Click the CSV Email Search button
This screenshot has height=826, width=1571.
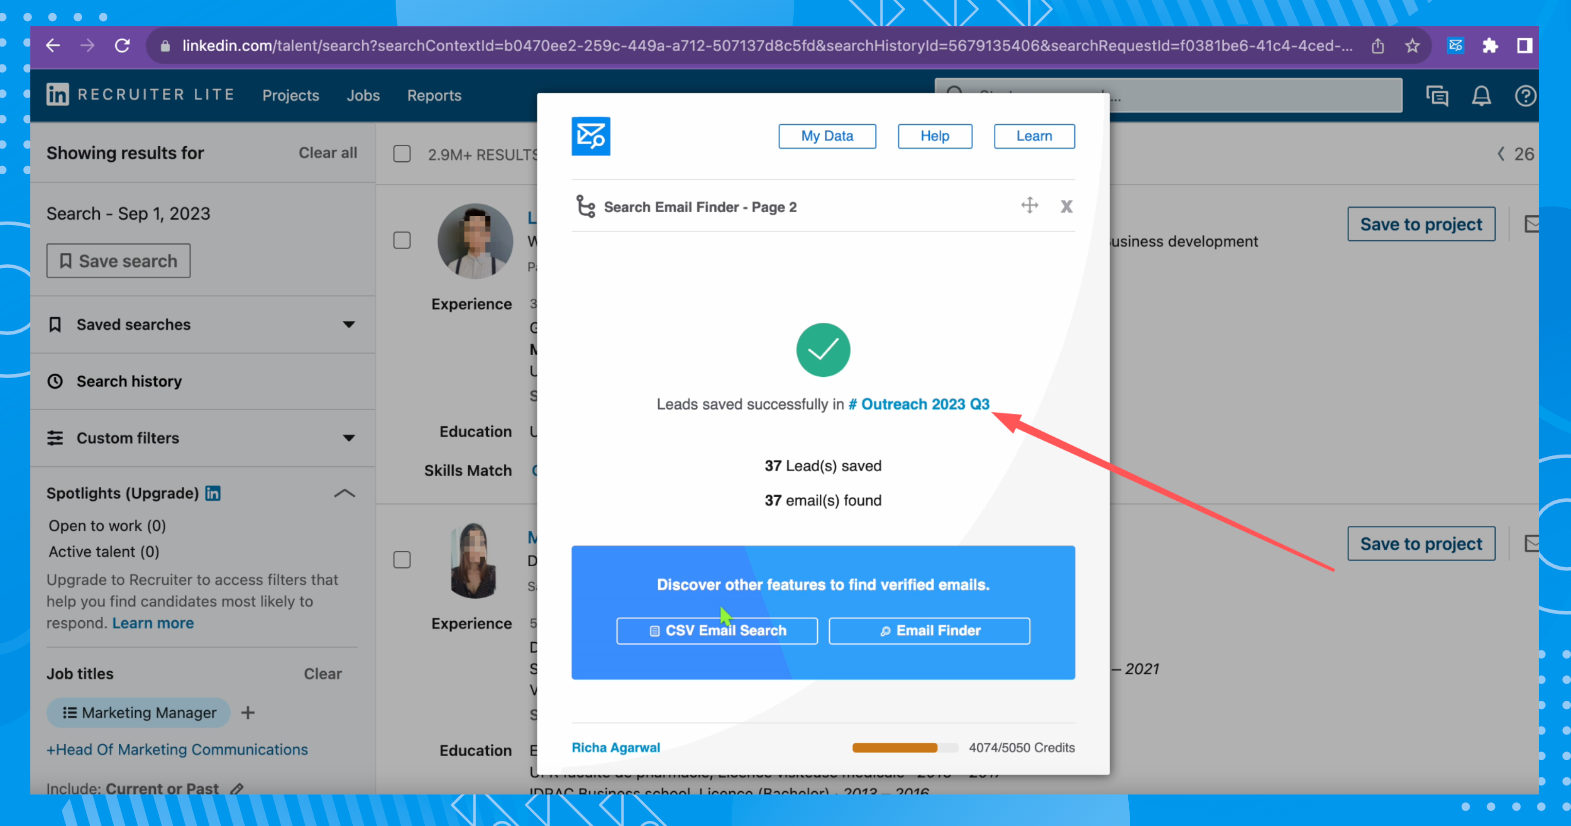tap(717, 631)
